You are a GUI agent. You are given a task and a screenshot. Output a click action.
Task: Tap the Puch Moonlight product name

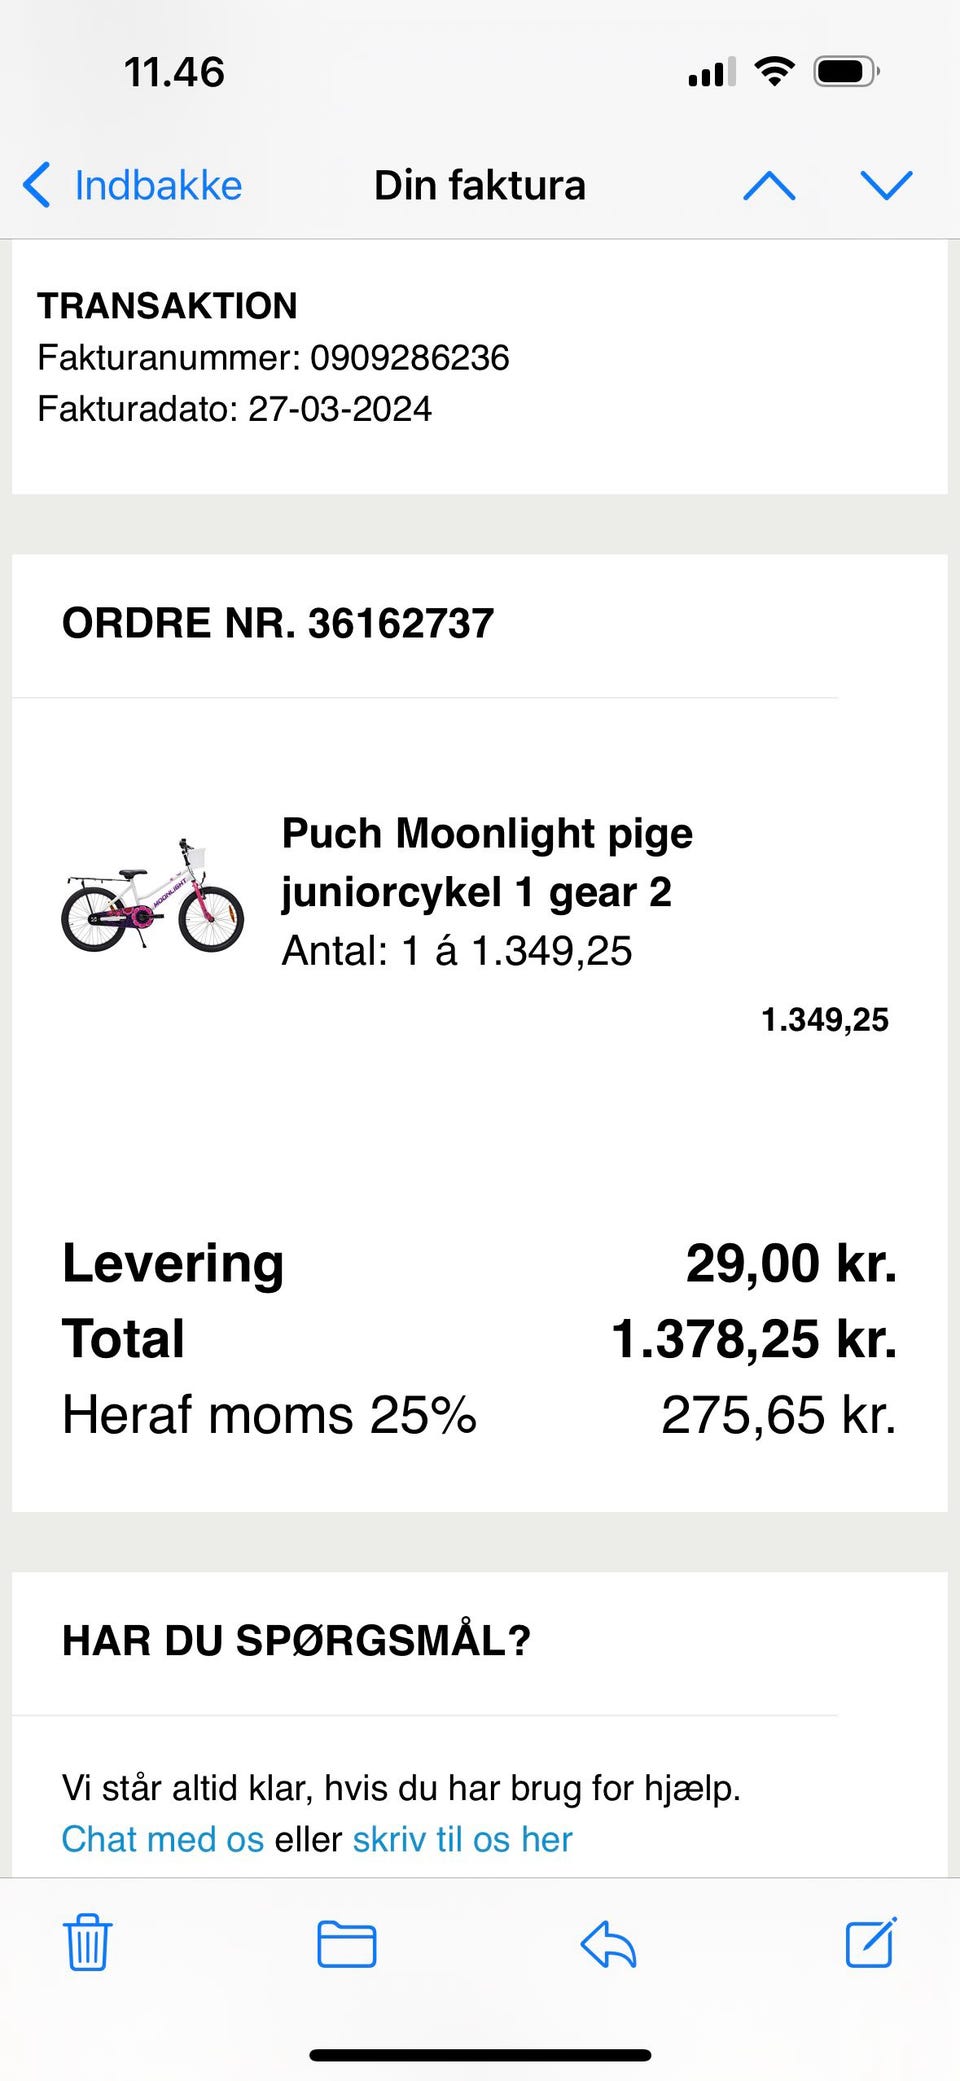[486, 862]
